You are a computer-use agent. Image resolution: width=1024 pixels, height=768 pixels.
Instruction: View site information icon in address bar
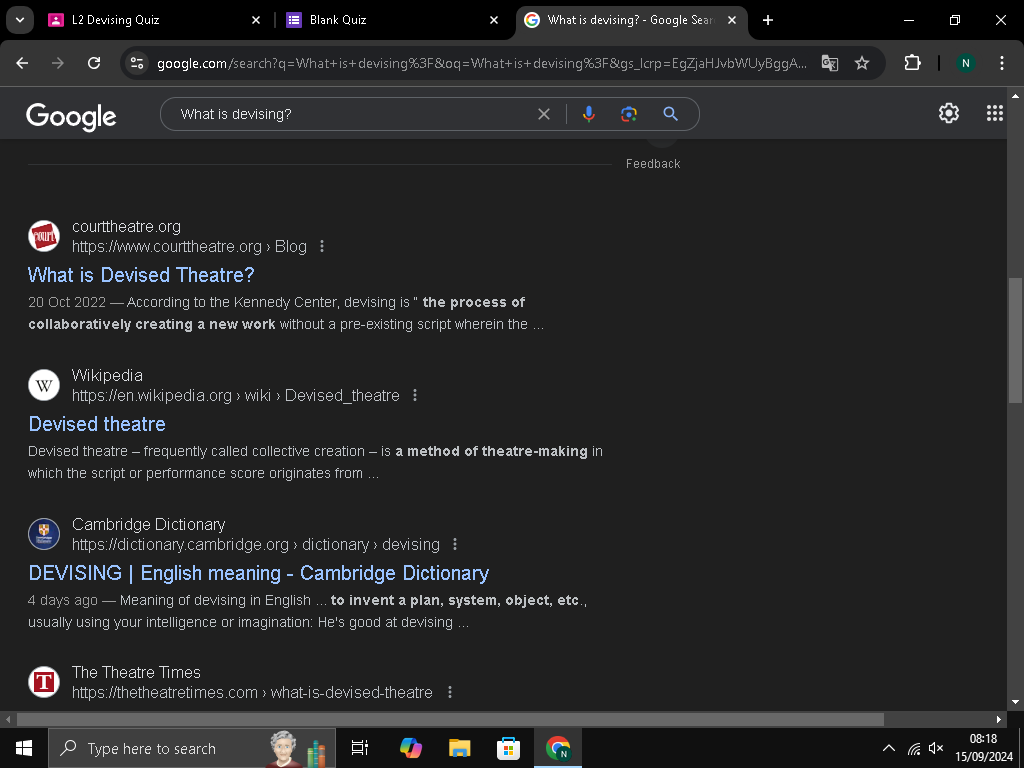point(137,63)
